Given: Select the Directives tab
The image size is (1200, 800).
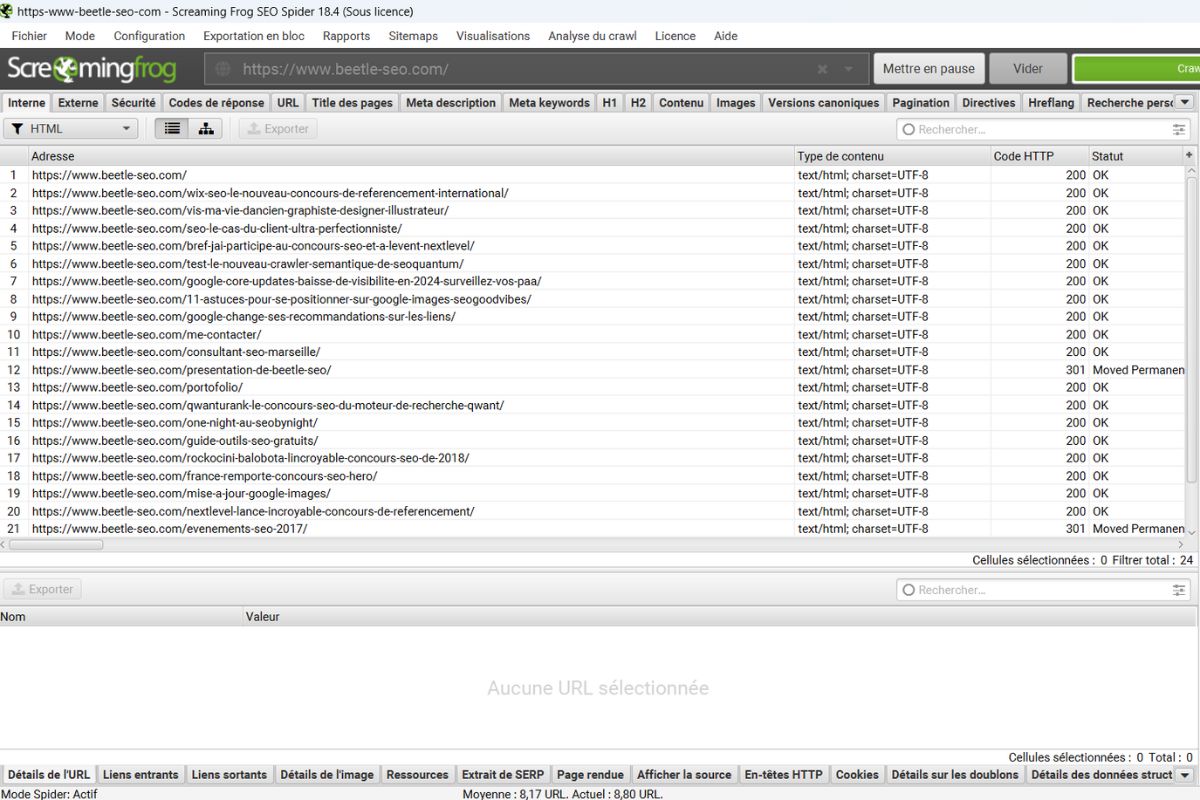Looking at the screenshot, I should click(x=989, y=102).
